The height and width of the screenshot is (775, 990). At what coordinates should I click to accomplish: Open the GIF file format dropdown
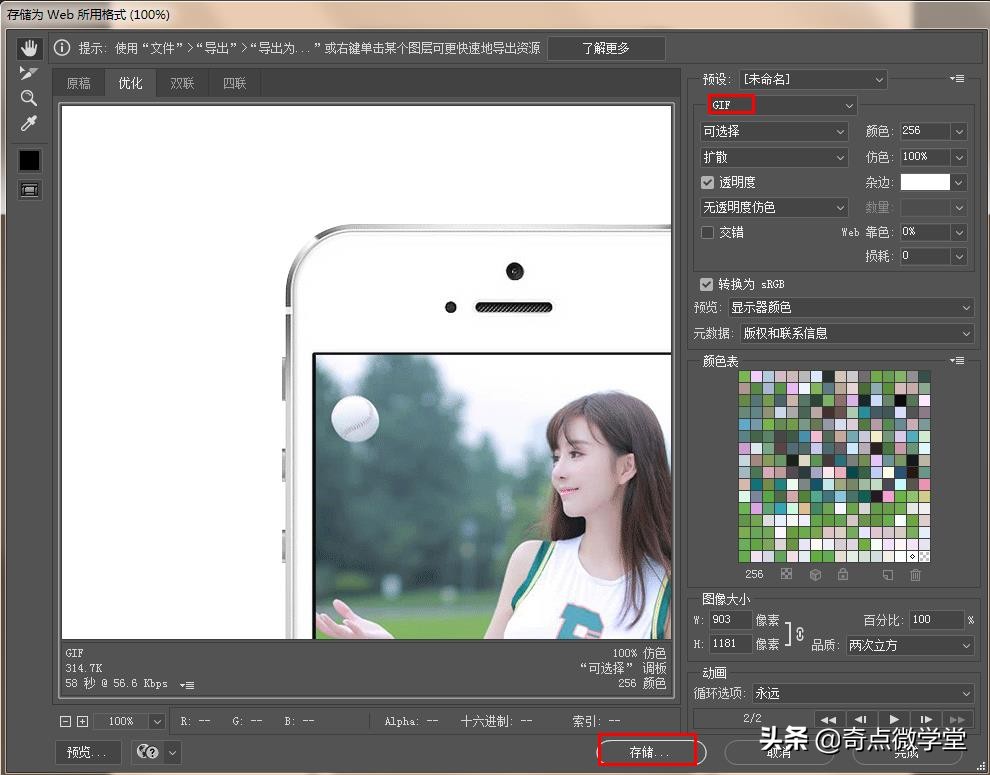click(x=781, y=105)
